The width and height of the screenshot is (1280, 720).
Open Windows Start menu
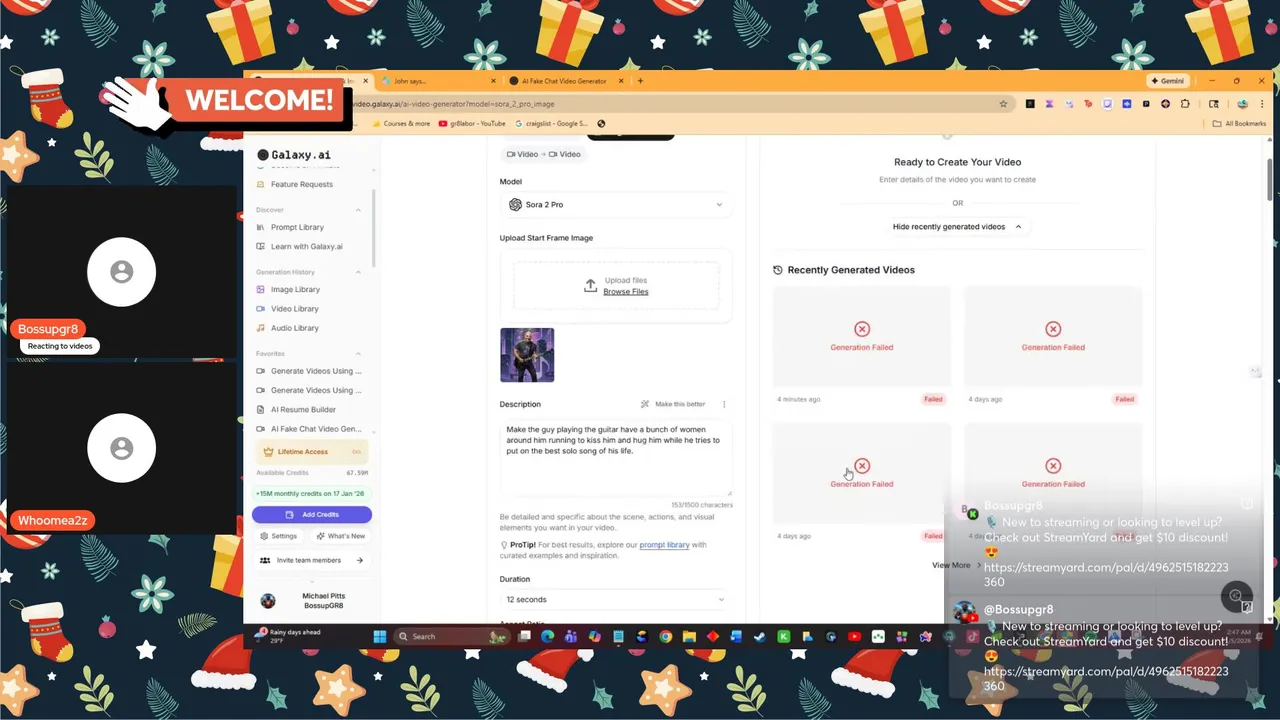tap(380, 636)
